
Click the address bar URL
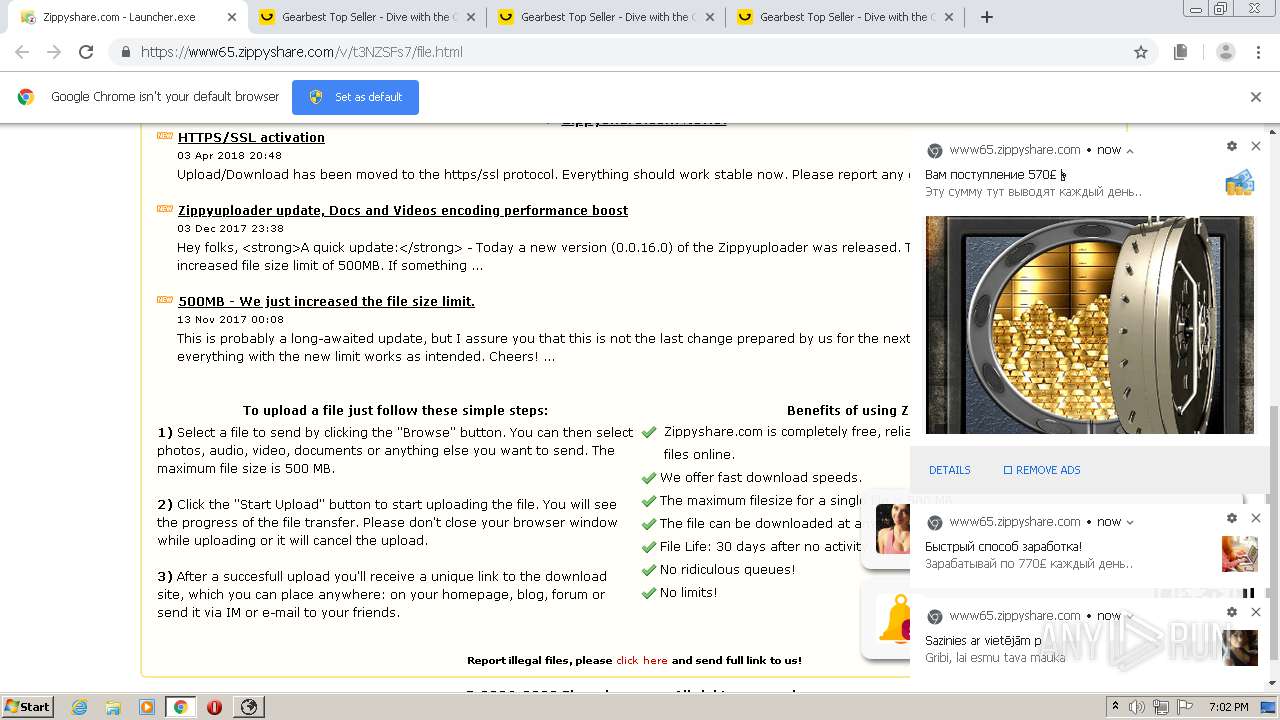point(301,52)
